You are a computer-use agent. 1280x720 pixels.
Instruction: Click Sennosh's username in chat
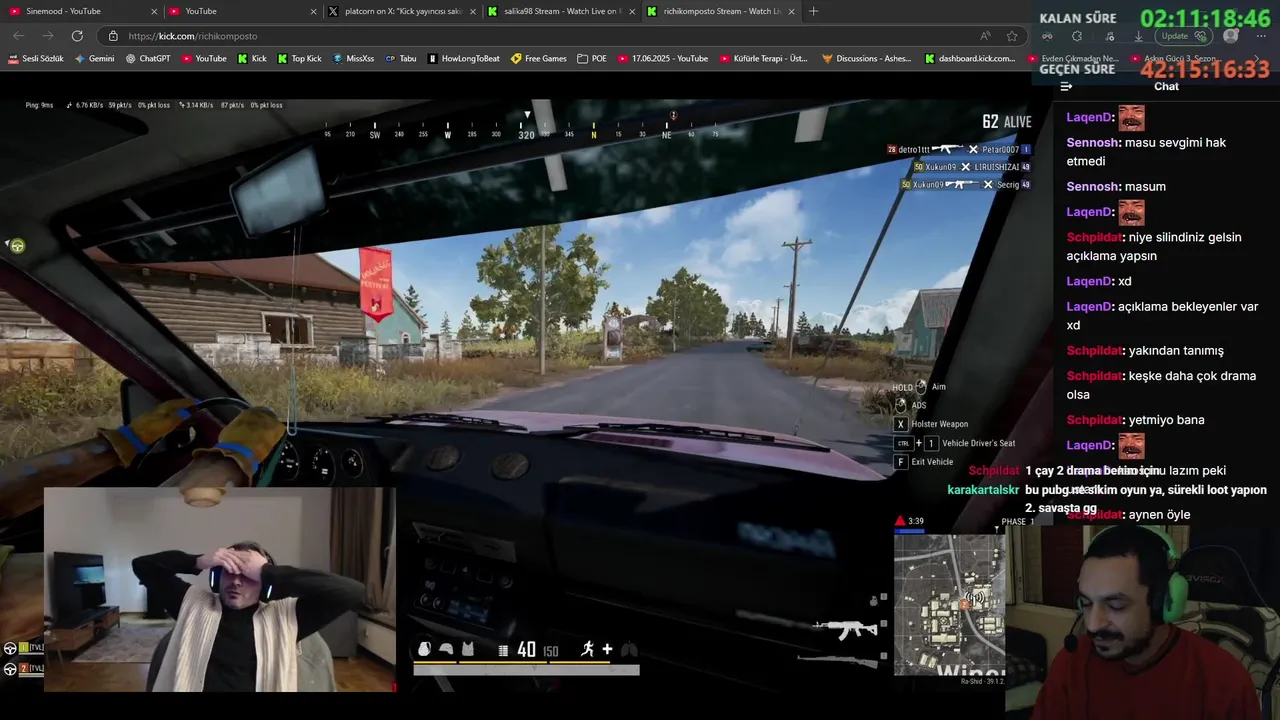(1092, 142)
